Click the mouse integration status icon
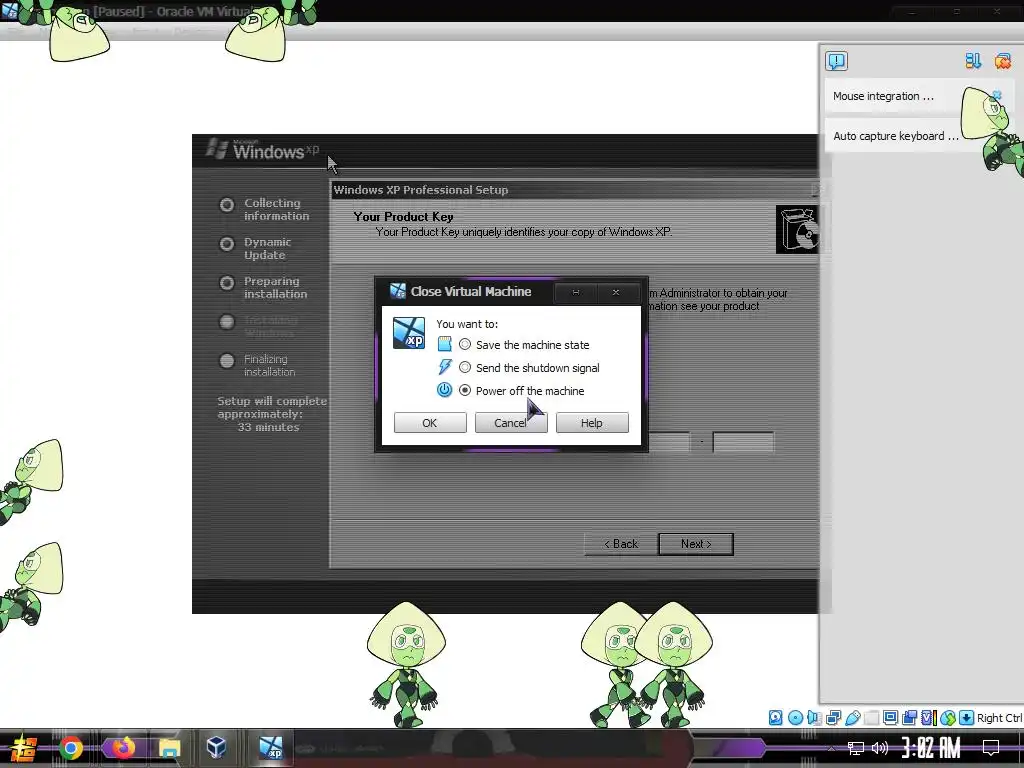This screenshot has width=1024, height=768. [x=948, y=718]
